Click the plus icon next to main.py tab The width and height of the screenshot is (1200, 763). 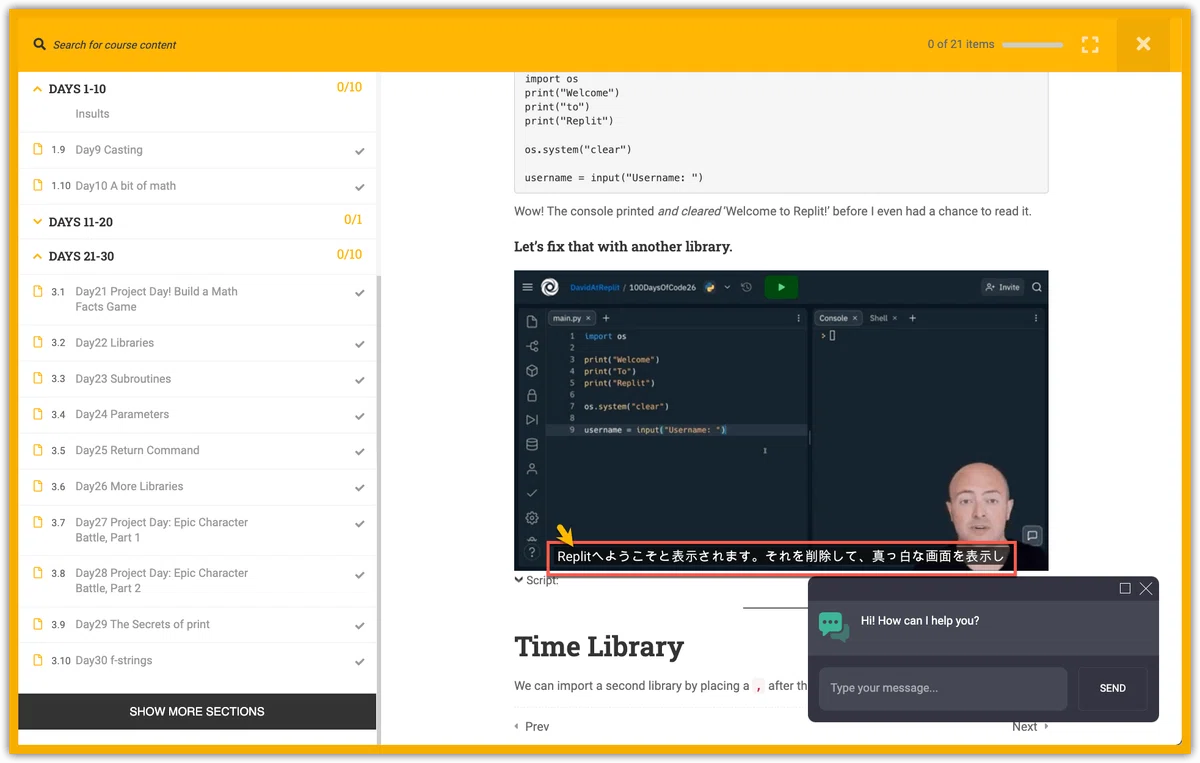(x=606, y=318)
